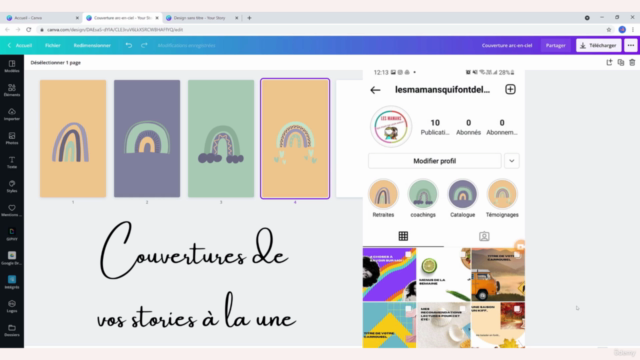Expand the suggested profiles chevron dropdown

pyautogui.click(x=511, y=161)
